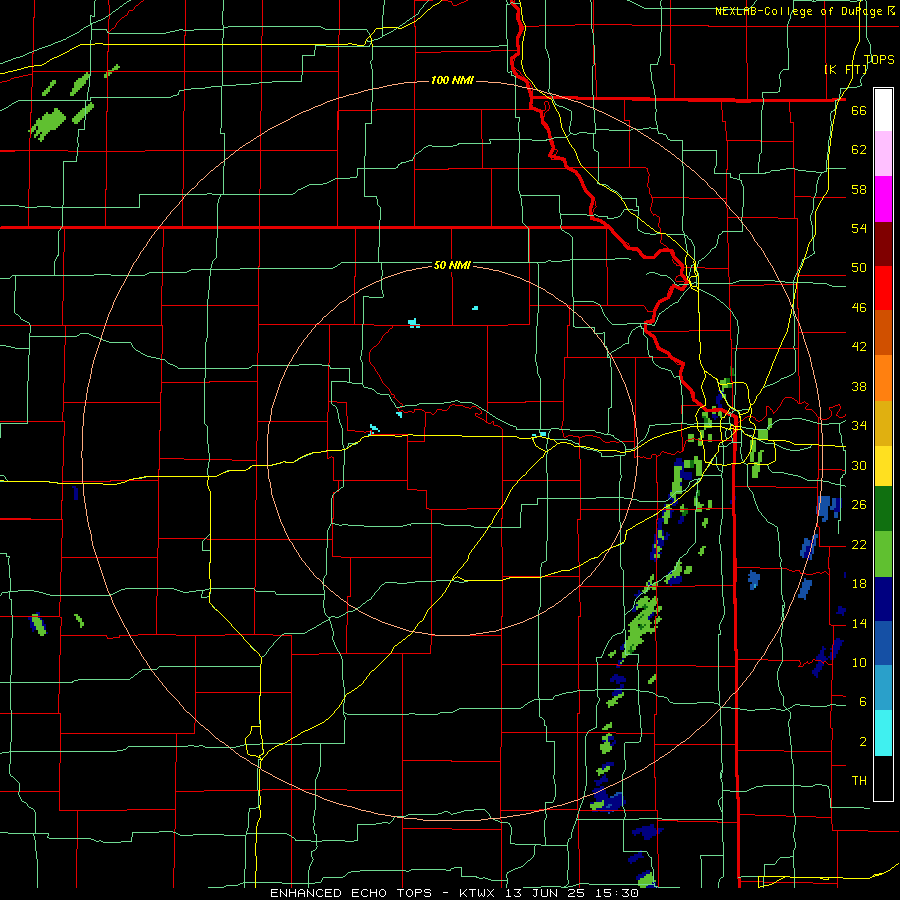Click the "100 NMI" range ring label
The height and width of the screenshot is (900, 900).
(452, 80)
